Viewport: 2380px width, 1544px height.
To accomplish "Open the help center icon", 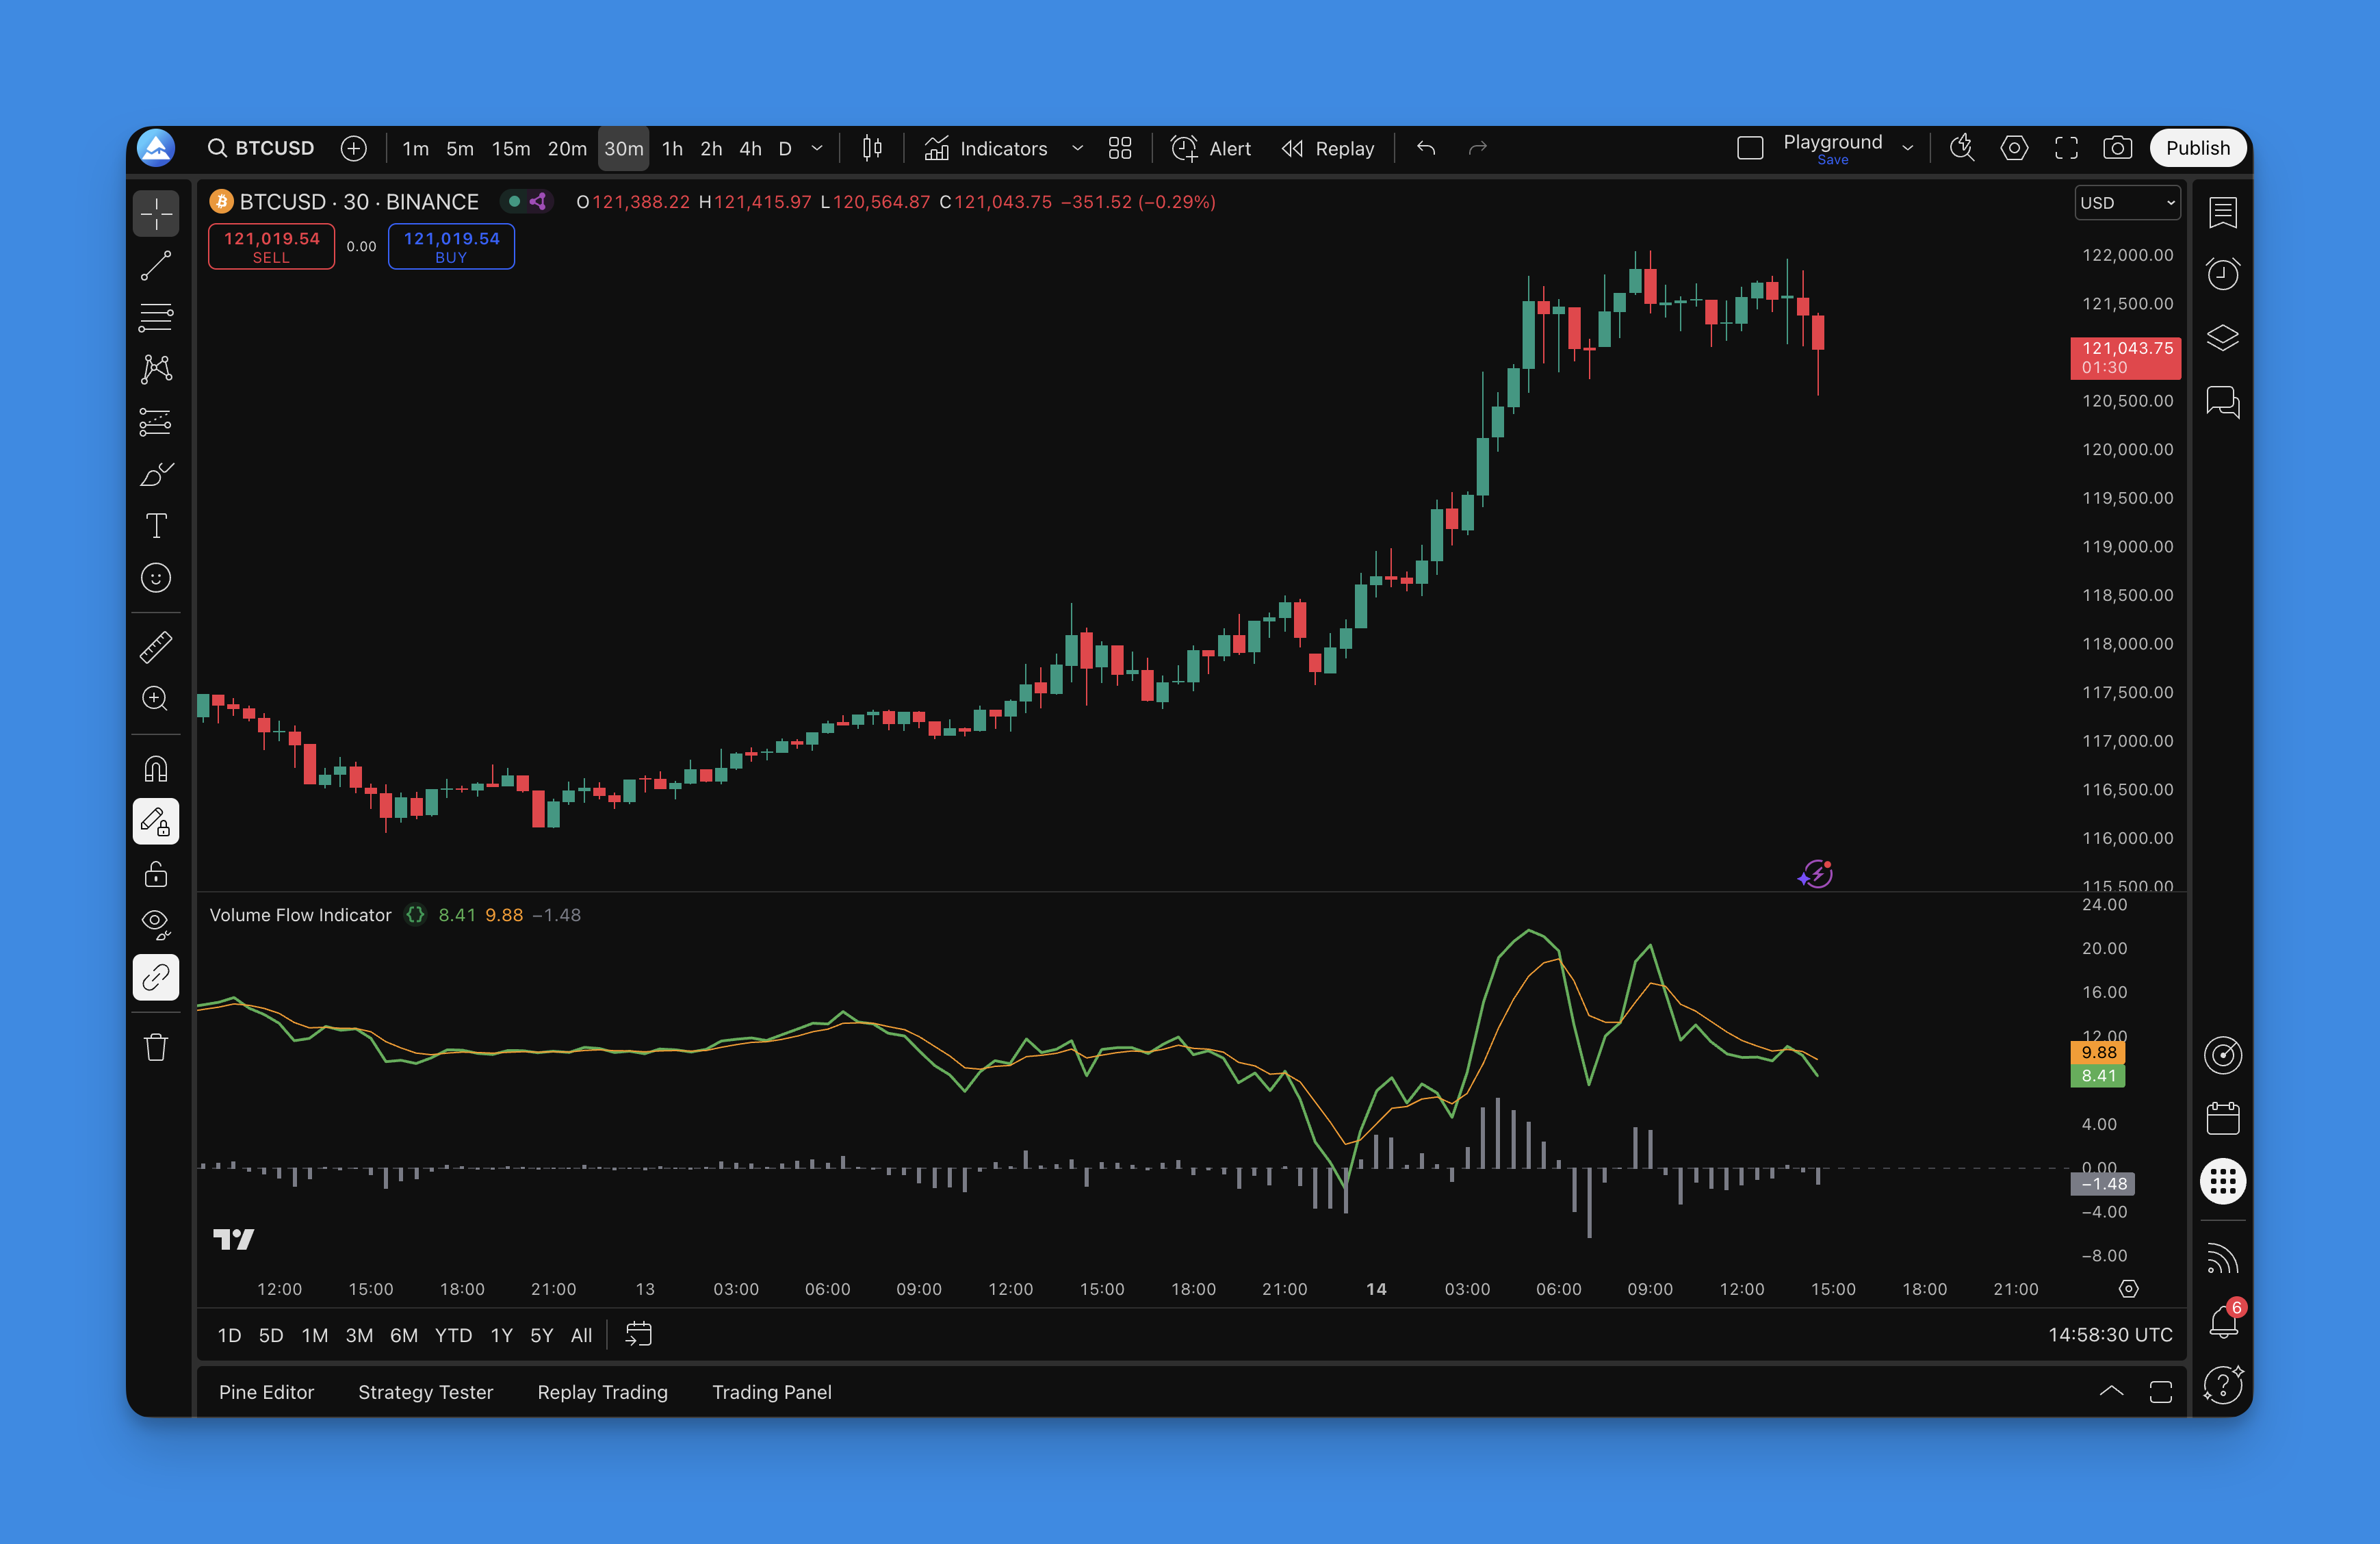I will (x=2223, y=1386).
